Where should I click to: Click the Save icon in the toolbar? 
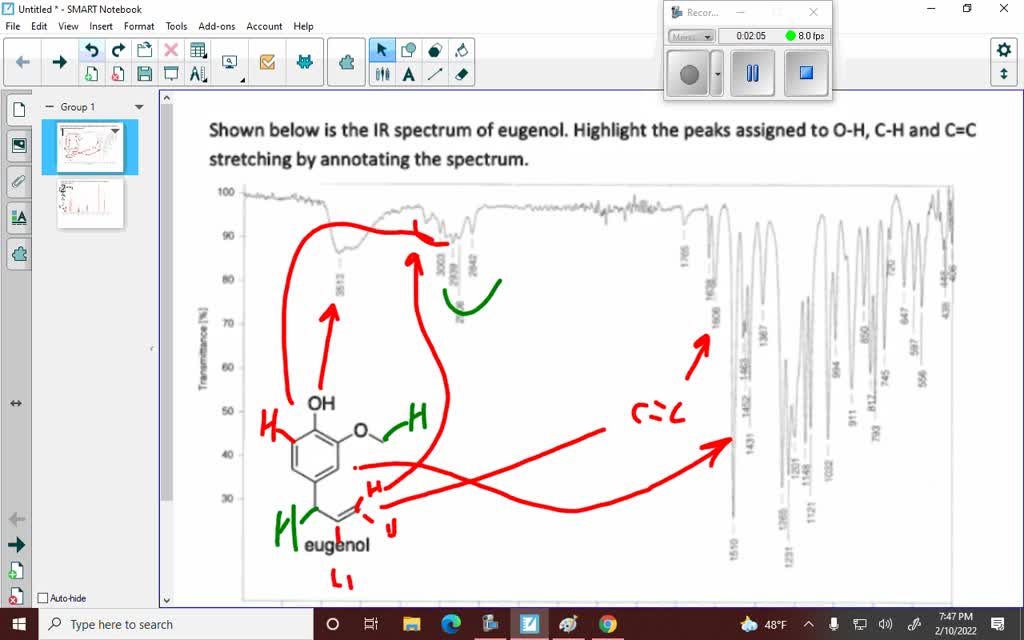click(143, 73)
